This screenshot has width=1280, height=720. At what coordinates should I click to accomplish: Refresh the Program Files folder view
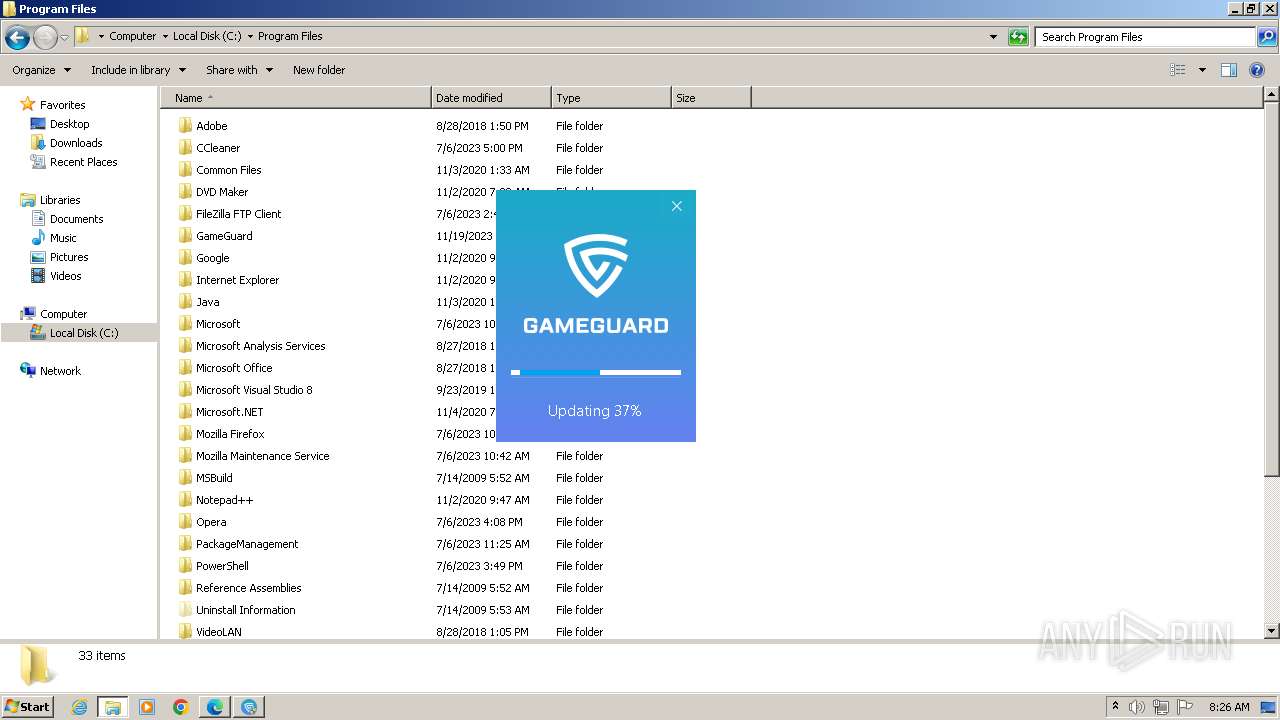point(1018,37)
